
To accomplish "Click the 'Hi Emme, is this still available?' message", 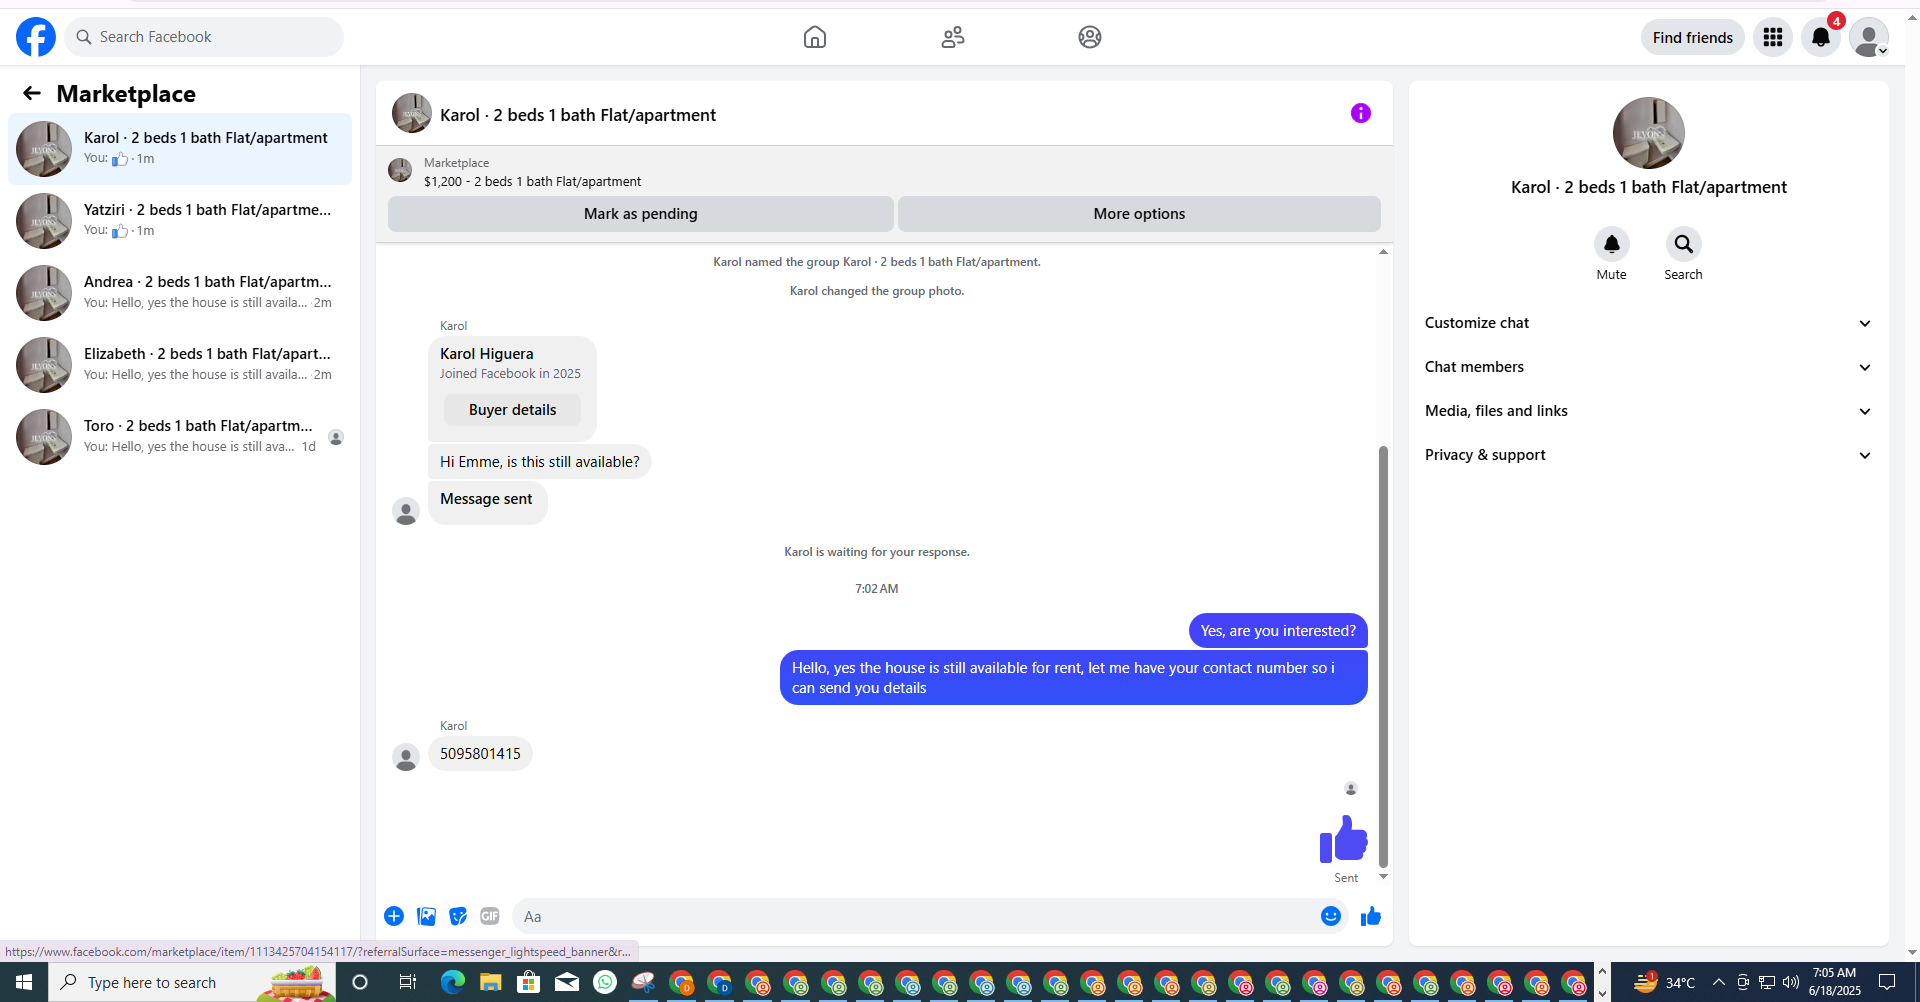I will (x=540, y=462).
